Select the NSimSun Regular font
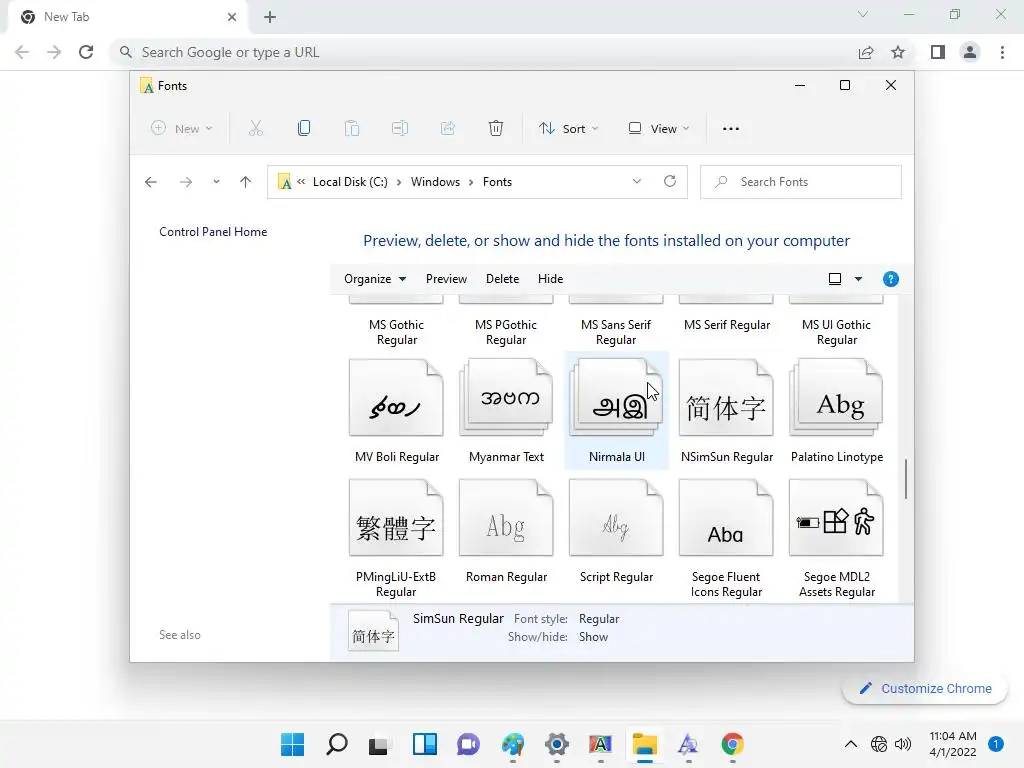The height and width of the screenshot is (768, 1024). (726, 411)
